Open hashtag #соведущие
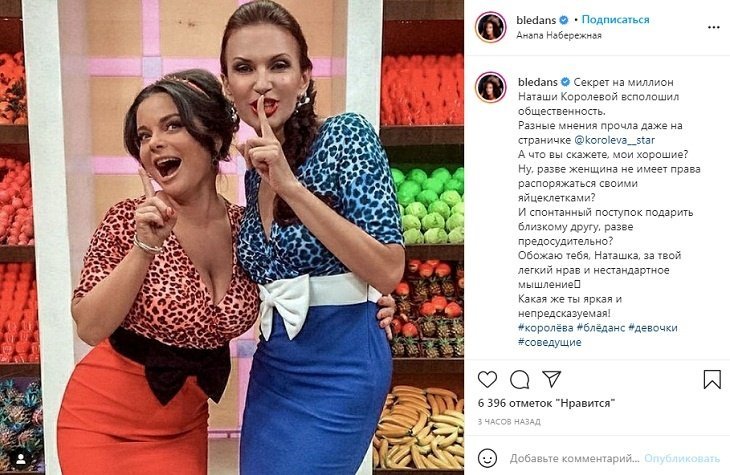The width and height of the screenshot is (730, 475). tap(549, 342)
